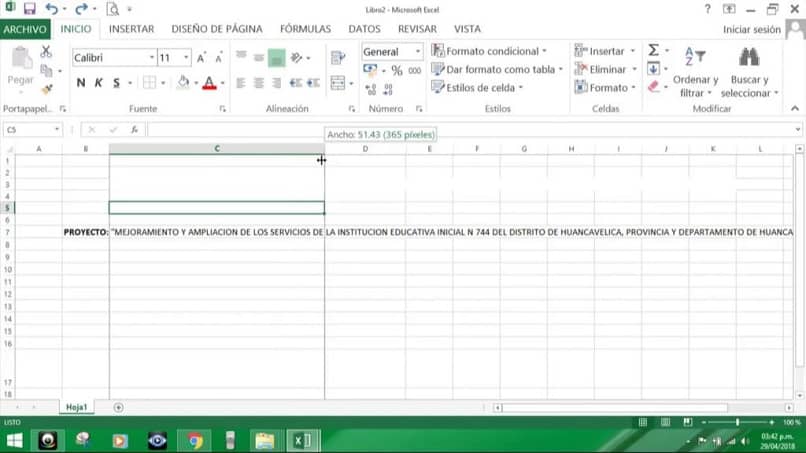Image resolution: width=806 pixels, height=453 pixels.
Task: Click the Copy icon
Action: (46, 70)
